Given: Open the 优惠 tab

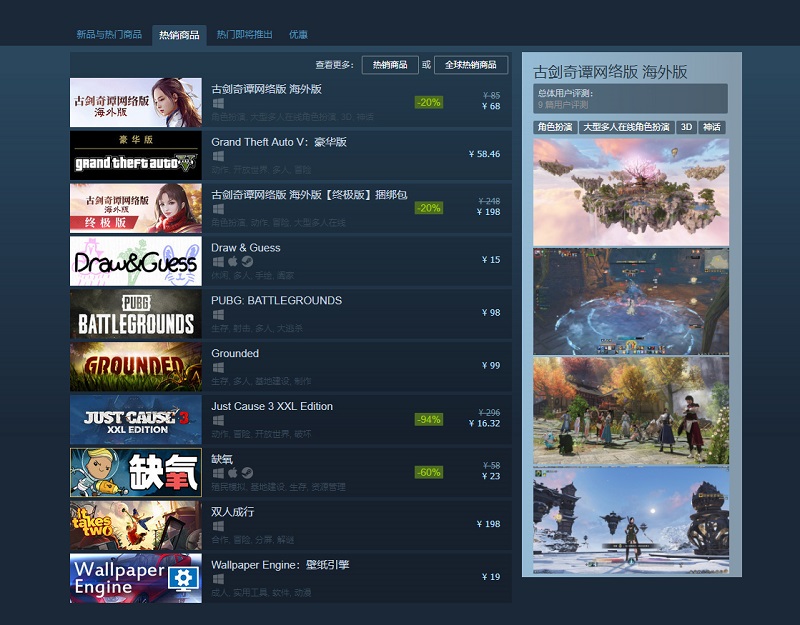Looking at the screenshot, I should pyautogui.click(x=298, y=35).
